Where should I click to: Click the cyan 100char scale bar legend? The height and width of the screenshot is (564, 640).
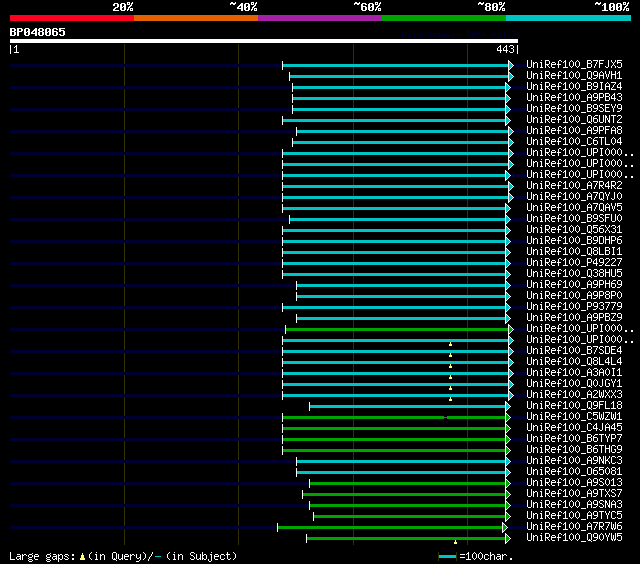447,555
